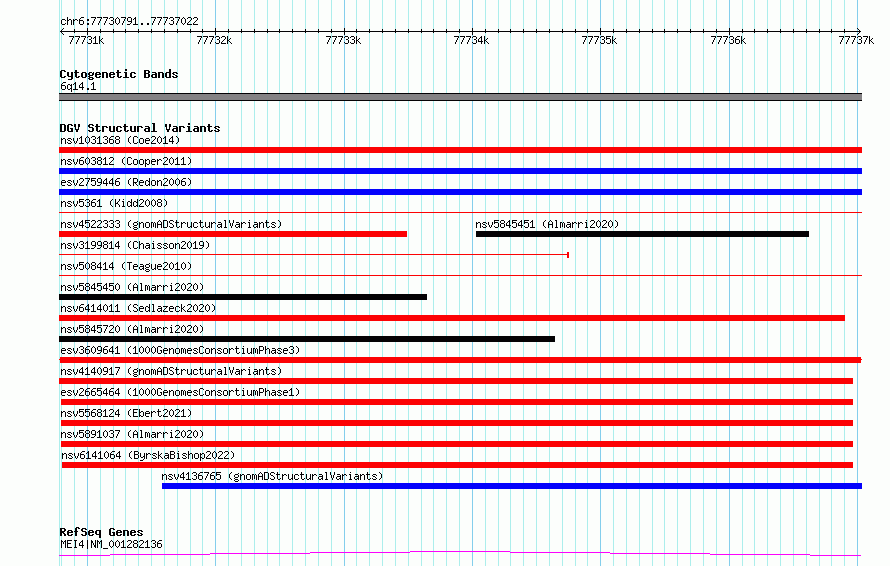Click the RefSeq Genes track title

click(x=101, y=532)
